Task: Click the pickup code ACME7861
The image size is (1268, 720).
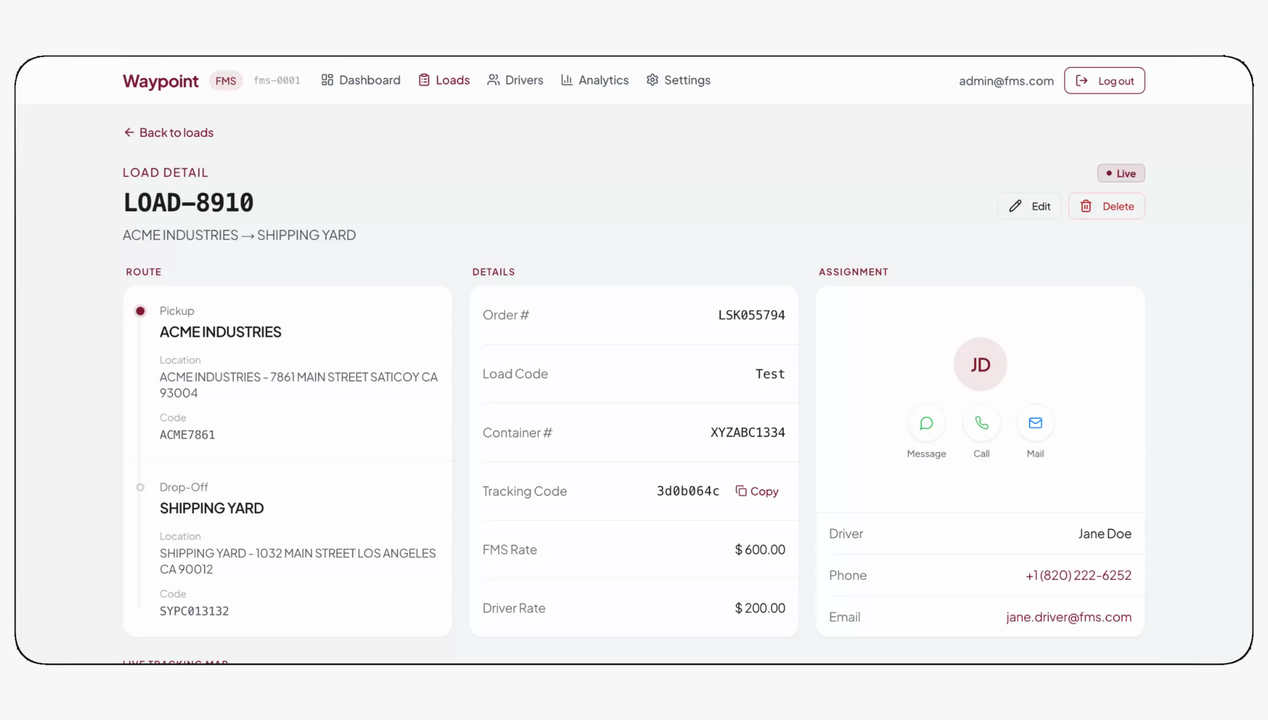Action: click(x=187, y=435)
